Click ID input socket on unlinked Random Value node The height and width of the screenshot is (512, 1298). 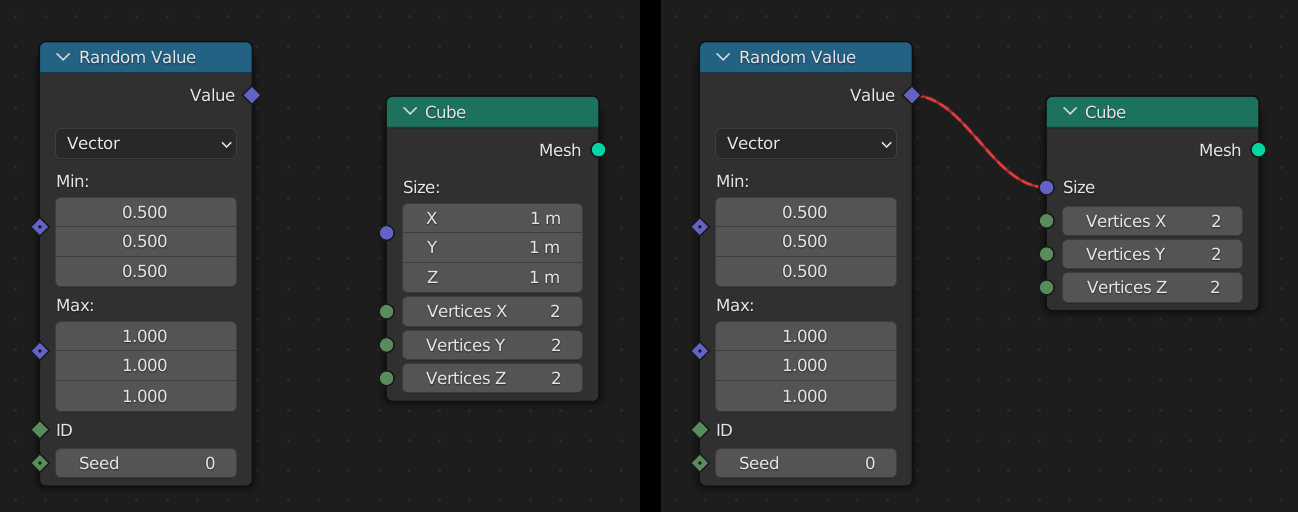coord(40,430)
